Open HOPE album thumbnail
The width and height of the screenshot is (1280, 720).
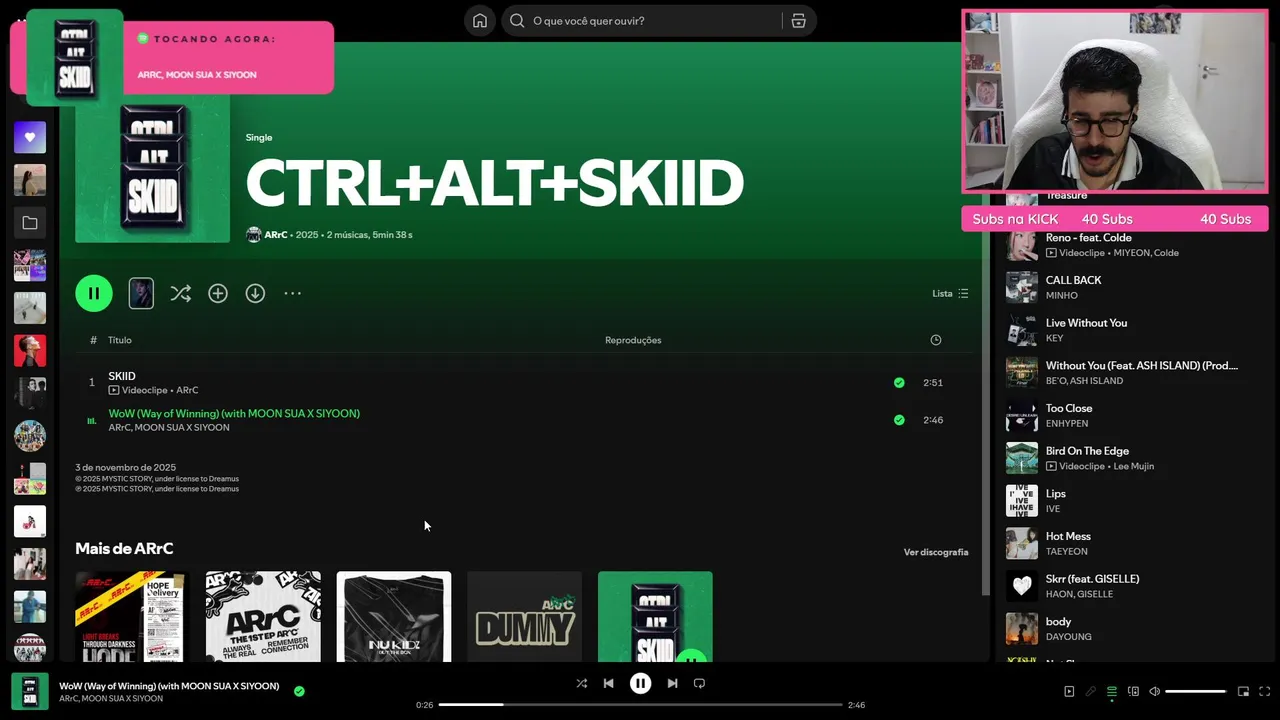pos(132,617)
